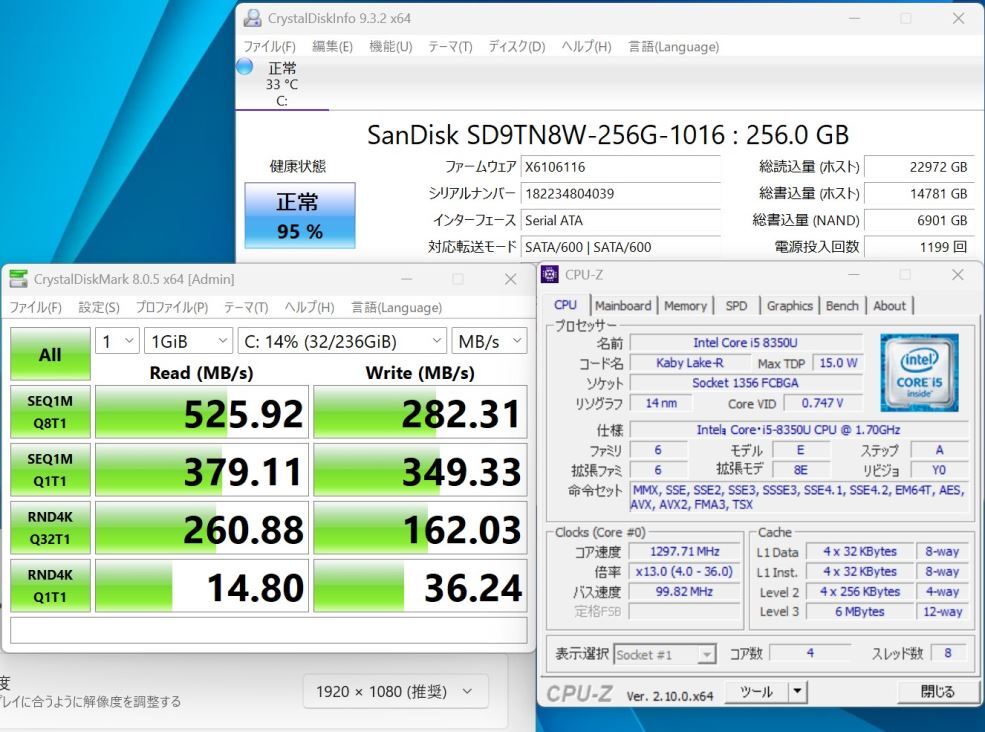Screen dimensions: 985x732
Task: Open the test count dropdown showing 1
Action: pos(117,341)
